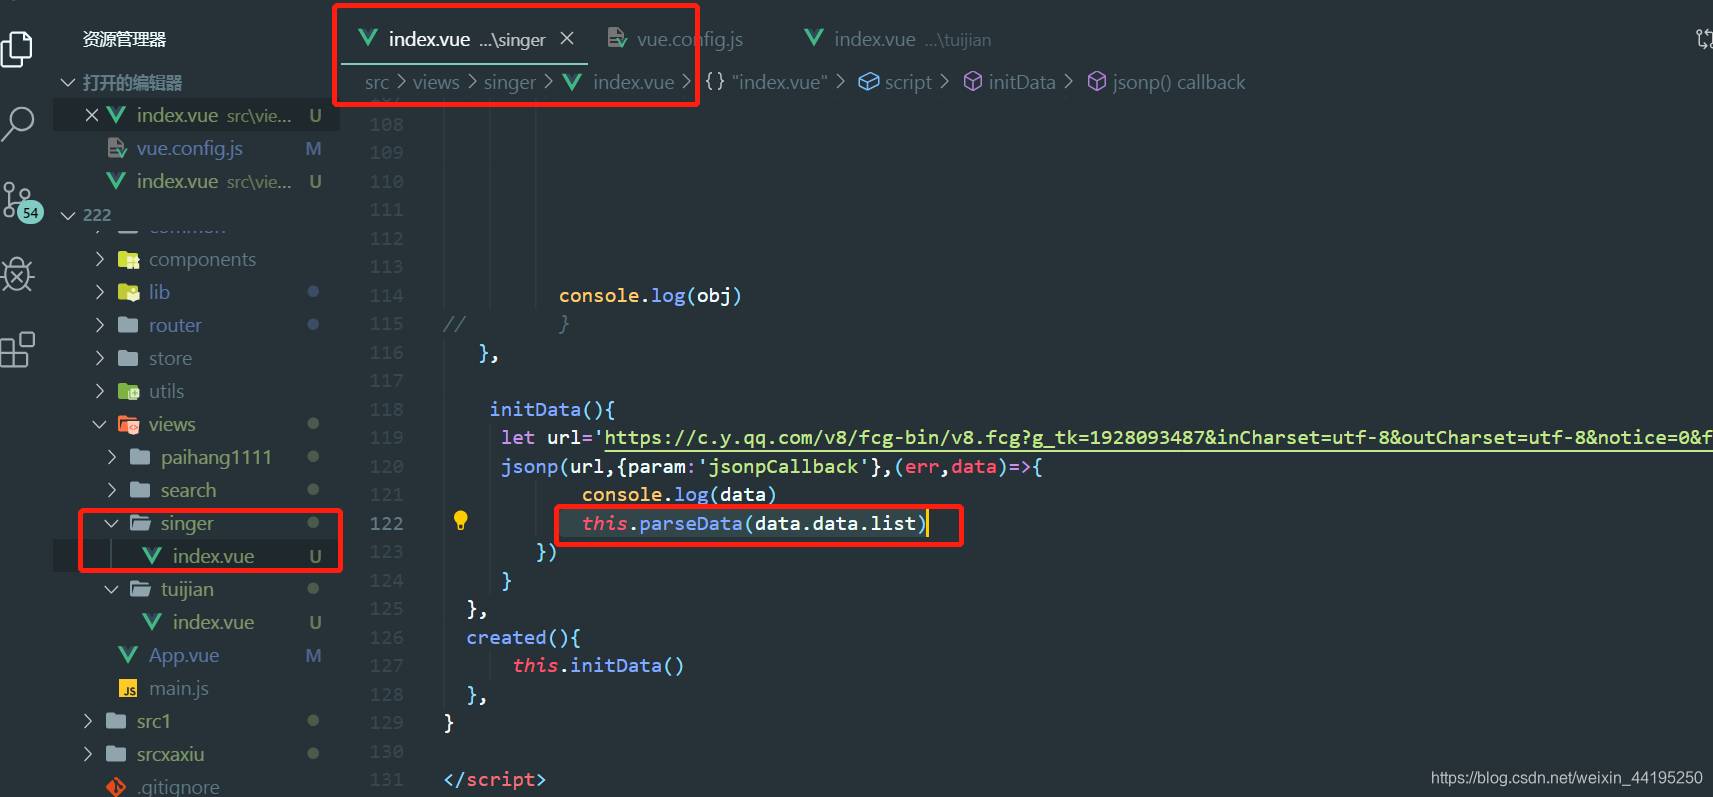Select vue.config.js in open editors list
The height and width of the screenshot is (797, 1713).
click(x=189, y=148)
